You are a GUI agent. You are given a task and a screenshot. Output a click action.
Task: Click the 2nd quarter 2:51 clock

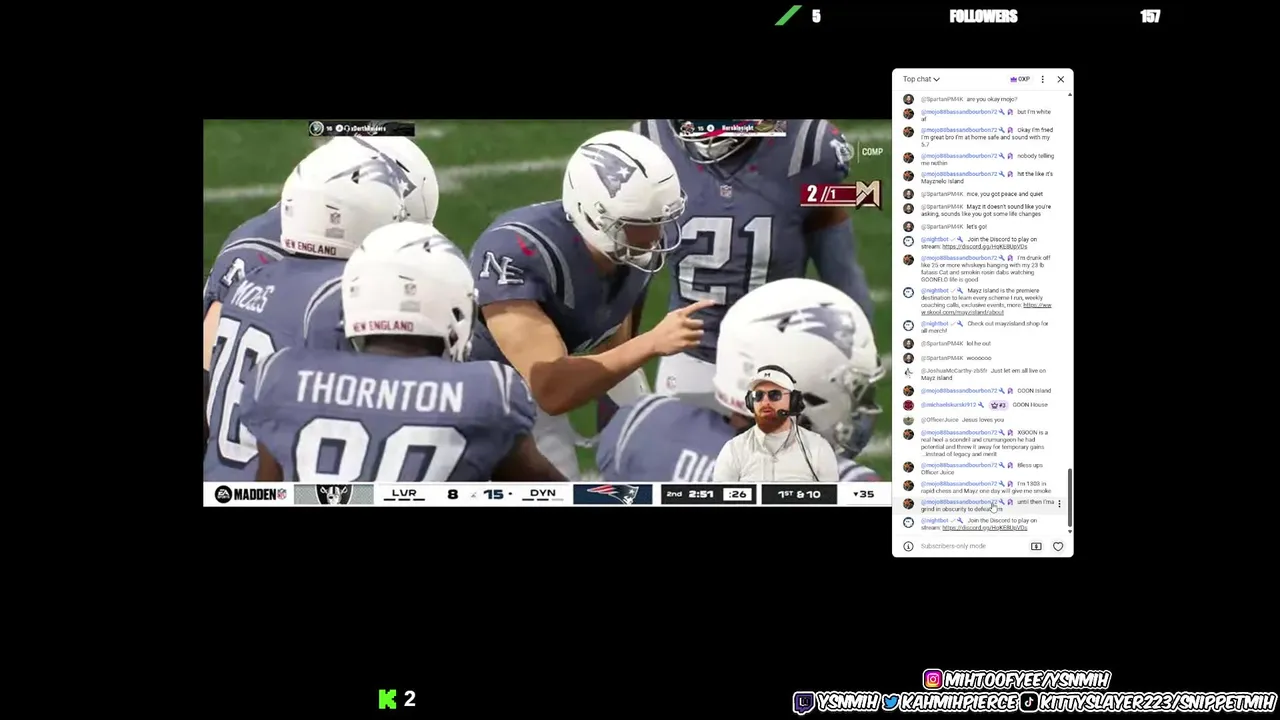coord(692,494)
